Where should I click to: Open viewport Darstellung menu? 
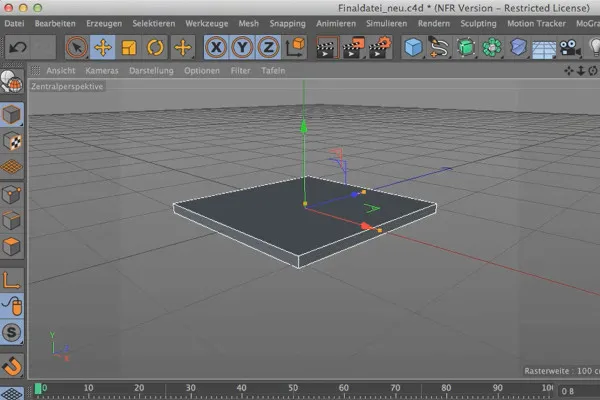coord(151,70)
